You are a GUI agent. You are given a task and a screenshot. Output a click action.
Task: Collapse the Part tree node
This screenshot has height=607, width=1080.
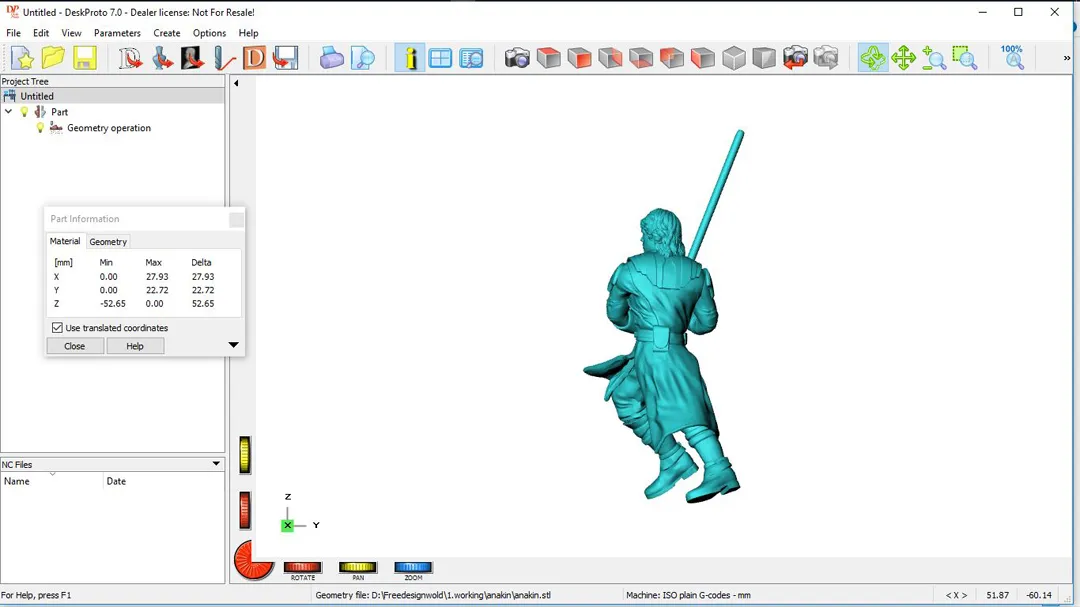(x=8, y=112)
